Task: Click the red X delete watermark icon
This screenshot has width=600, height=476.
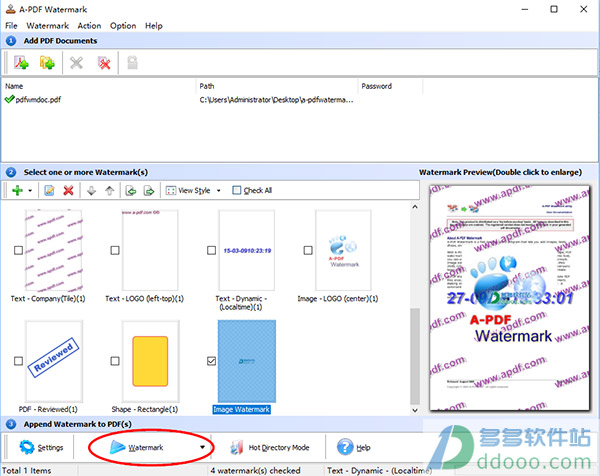Action: pyautogui.click(x=68, y=190)
